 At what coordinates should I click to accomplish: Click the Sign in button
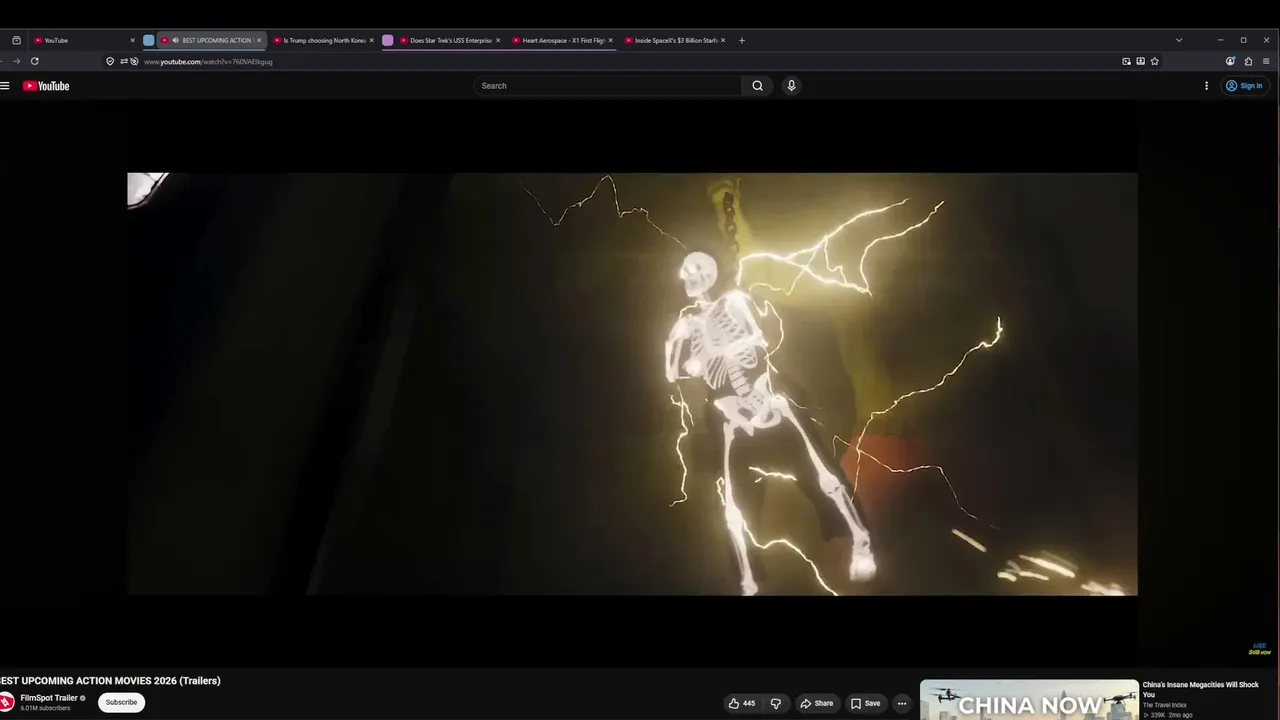(x=1245, y=86)
